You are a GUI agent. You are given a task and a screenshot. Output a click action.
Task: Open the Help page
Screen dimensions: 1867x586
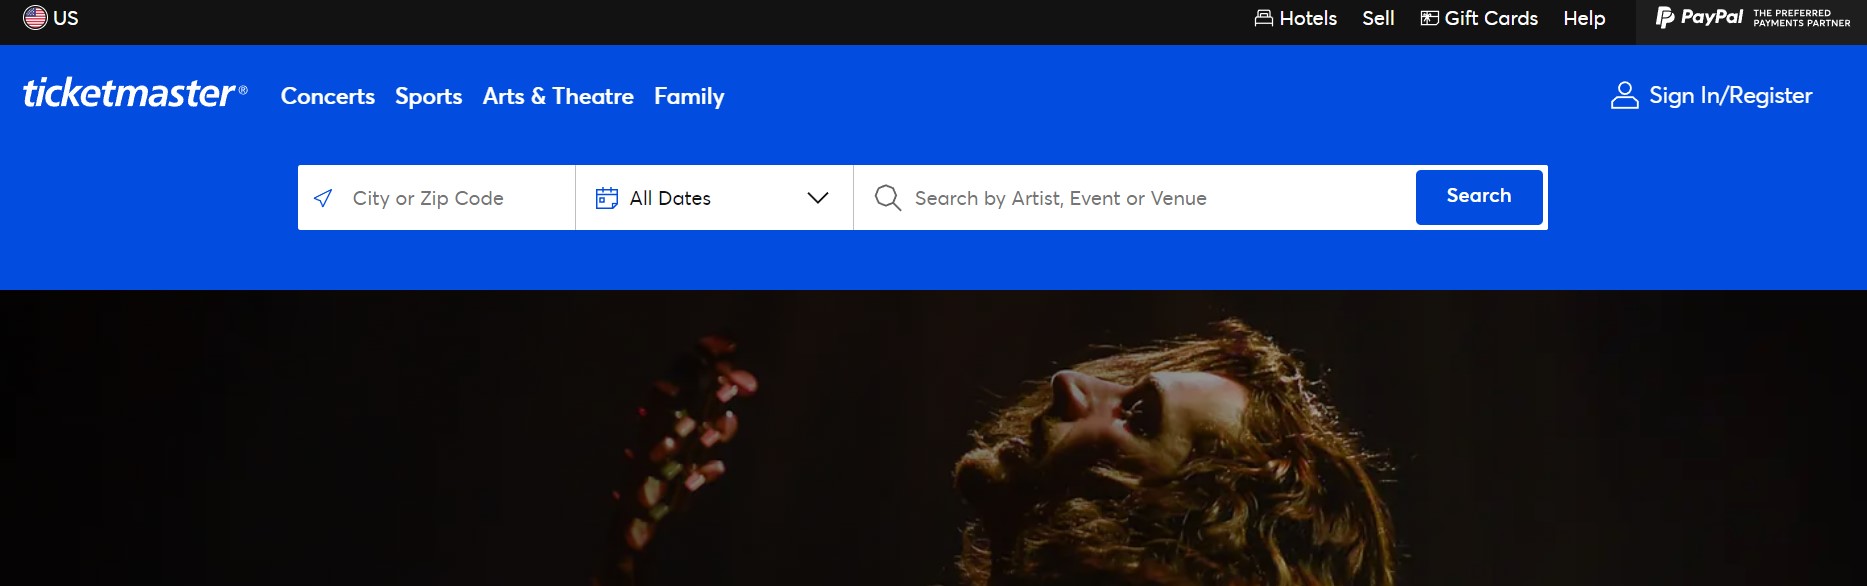point(1583,17)
